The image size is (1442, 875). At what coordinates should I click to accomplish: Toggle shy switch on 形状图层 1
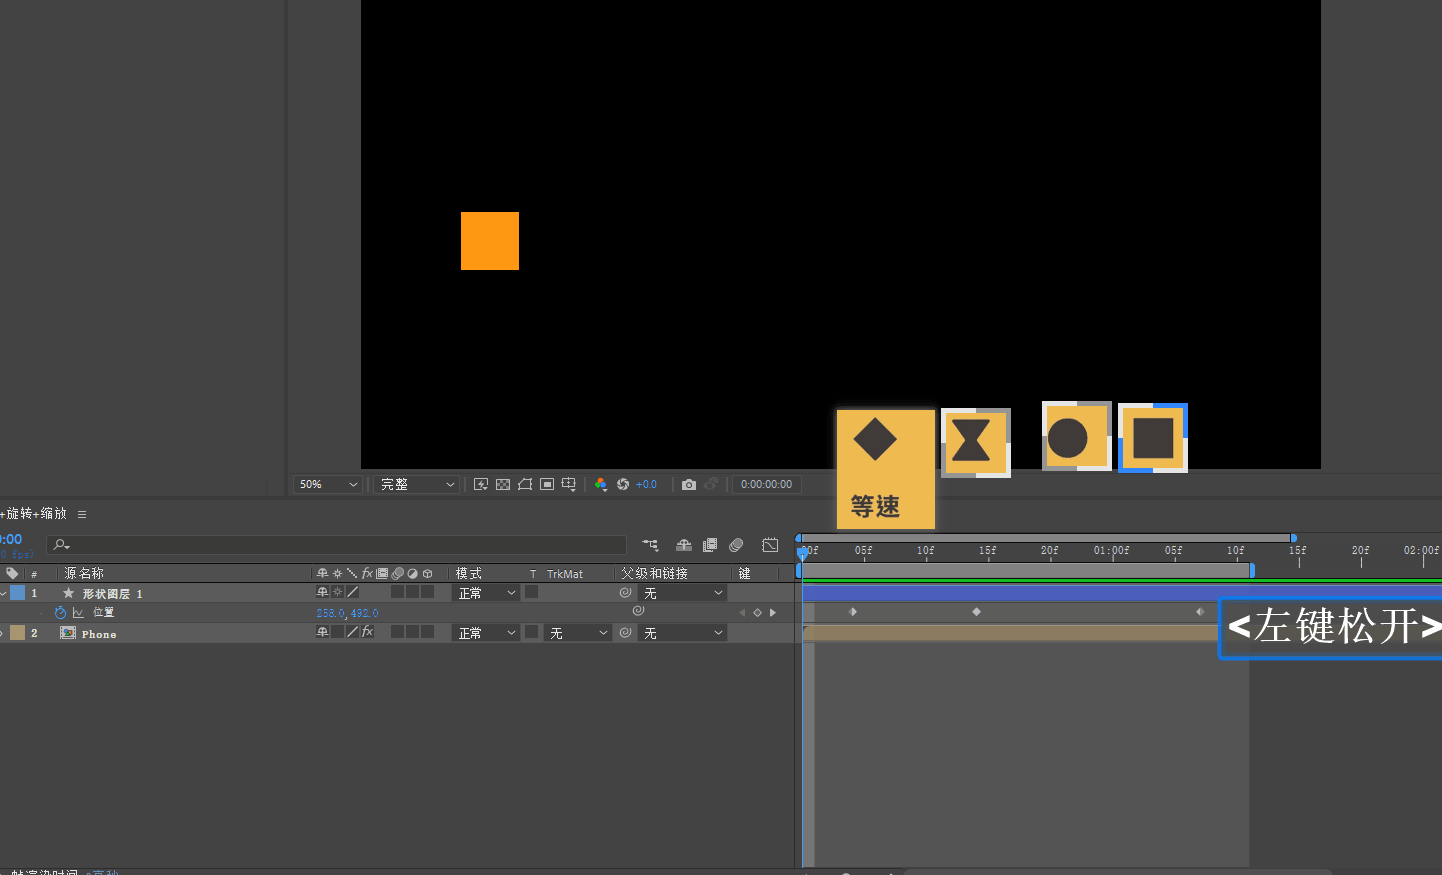pos(322,592)
